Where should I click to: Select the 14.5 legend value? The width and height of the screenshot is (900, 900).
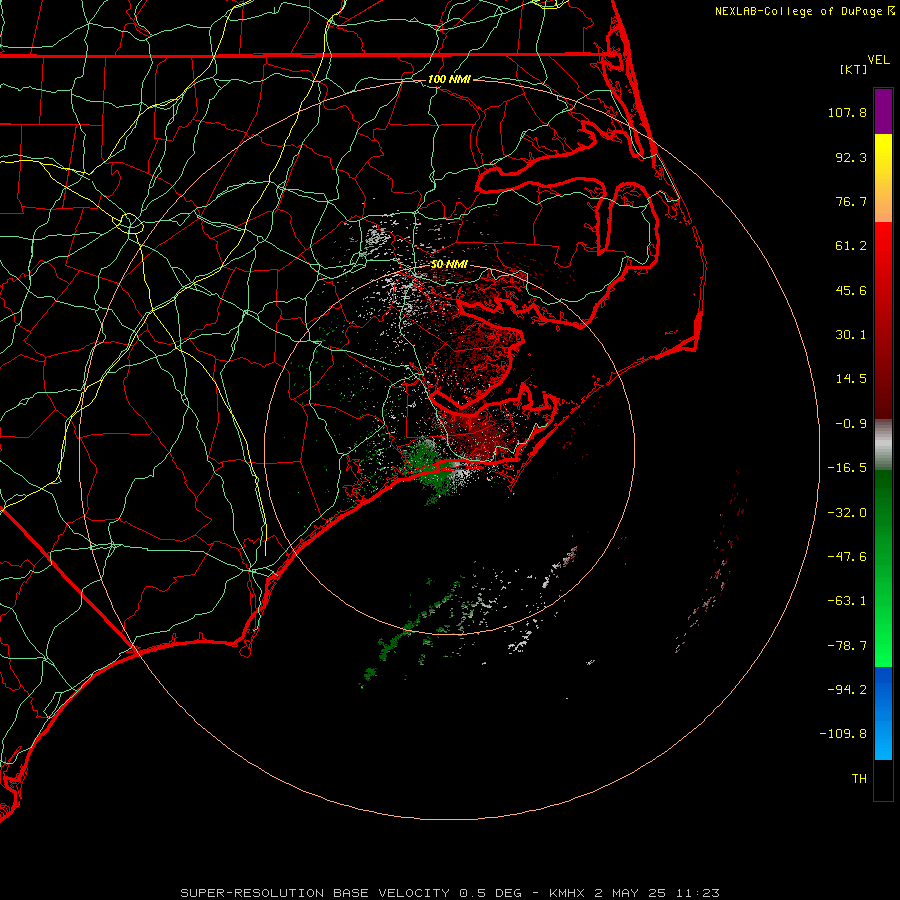pyautogui.click(x=851, y=379)
